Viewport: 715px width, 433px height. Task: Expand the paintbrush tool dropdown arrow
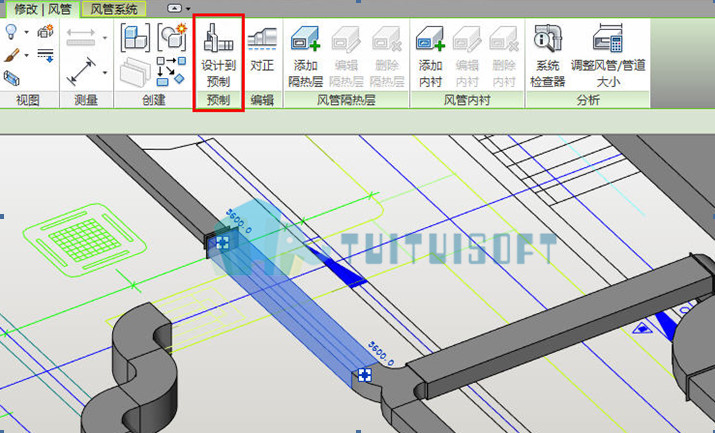tap(26, 56)
